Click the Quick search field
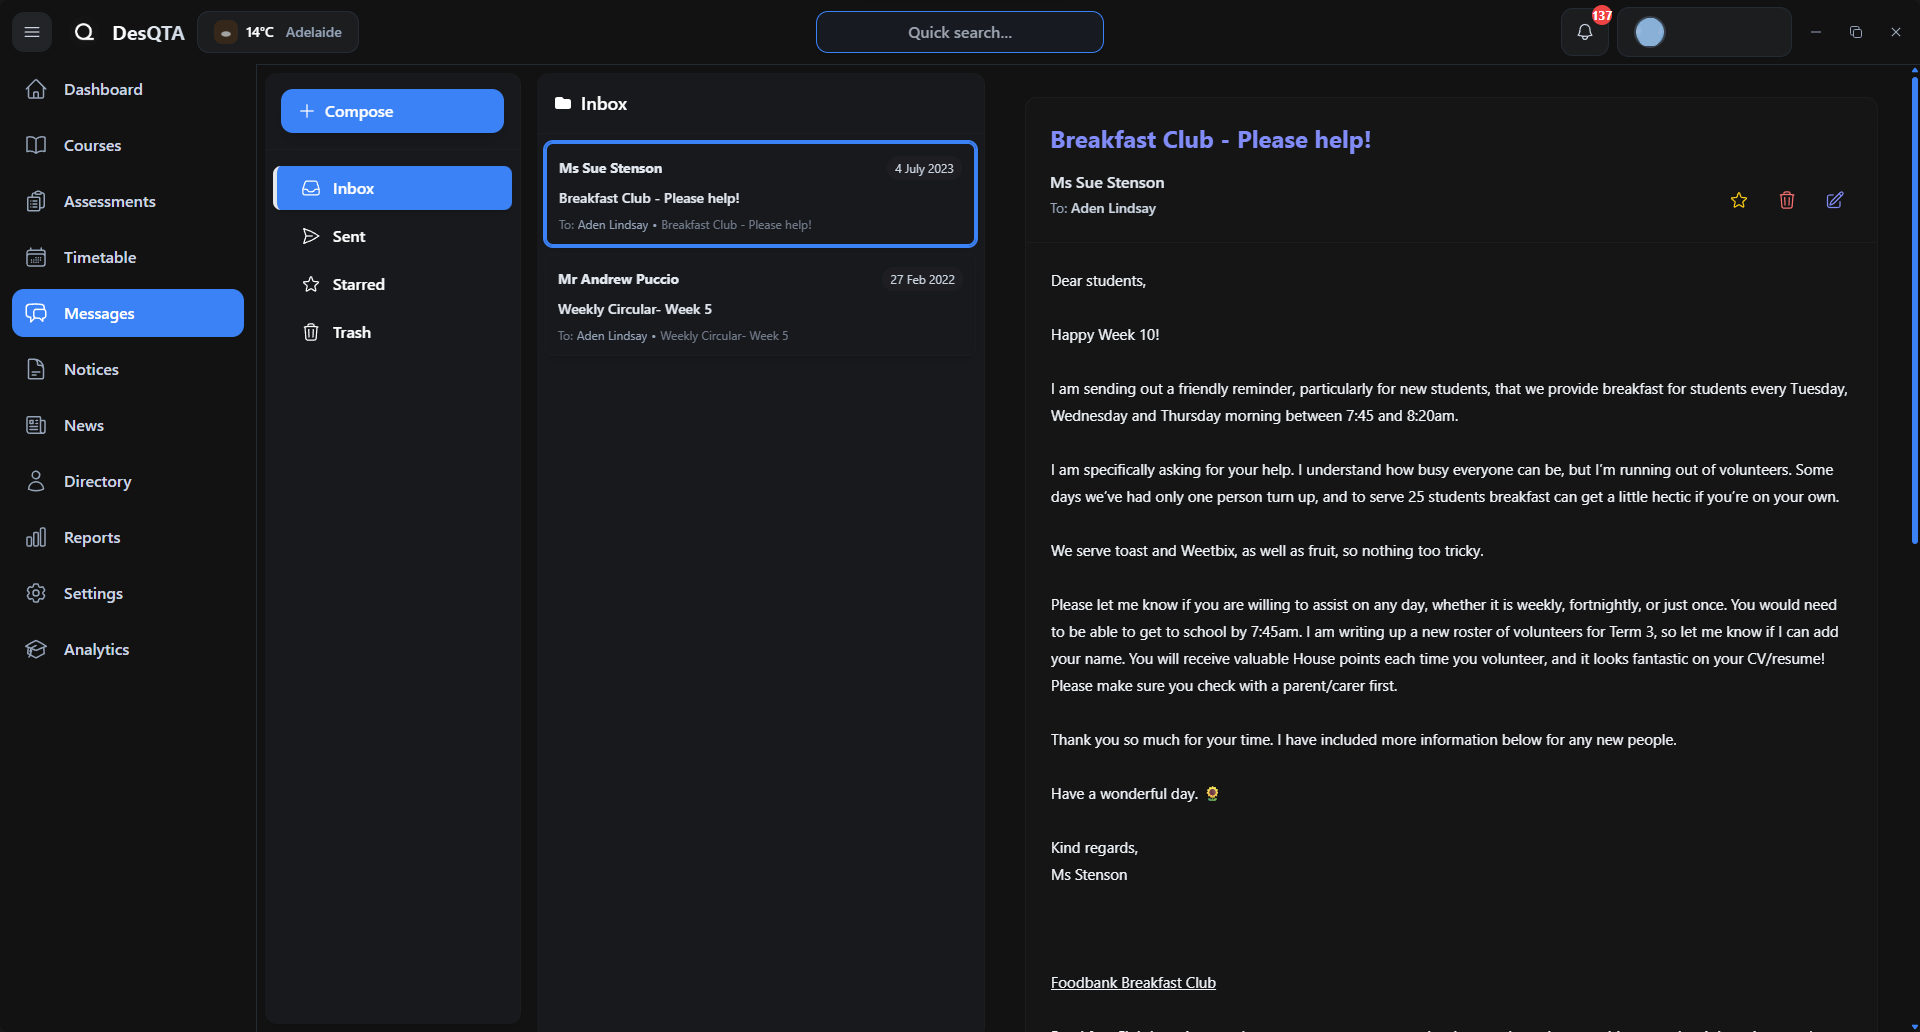The image size is (1920, 1032). coord(959,32)
